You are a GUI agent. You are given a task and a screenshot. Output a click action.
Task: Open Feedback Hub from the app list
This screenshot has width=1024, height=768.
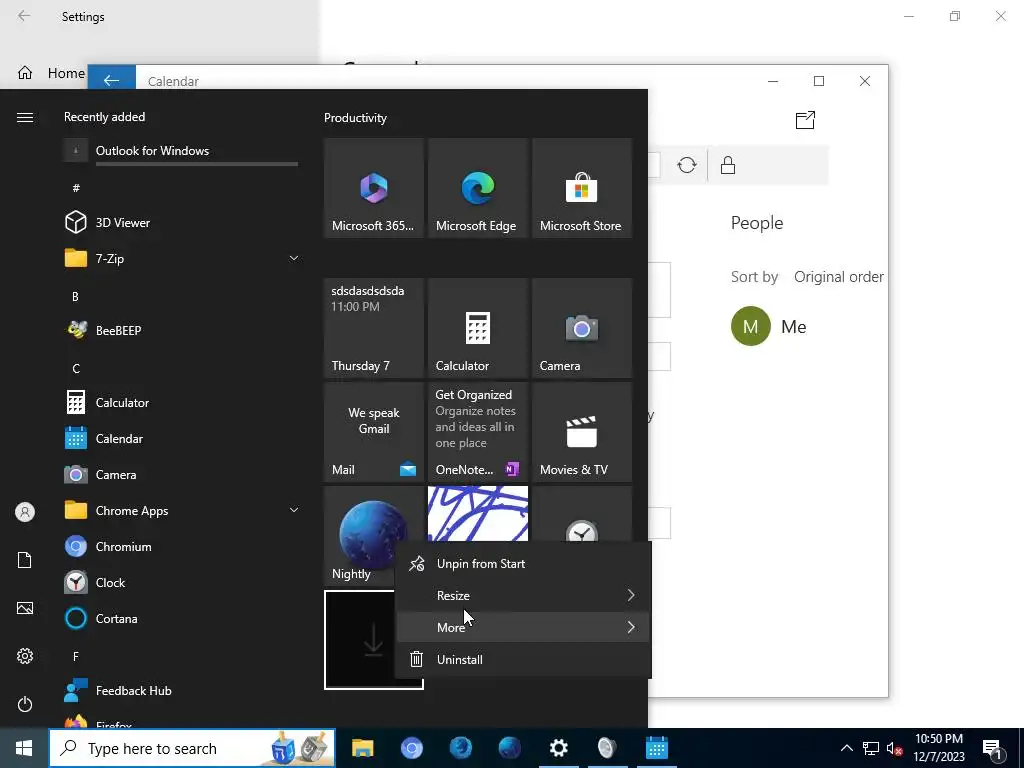[182, 691]
